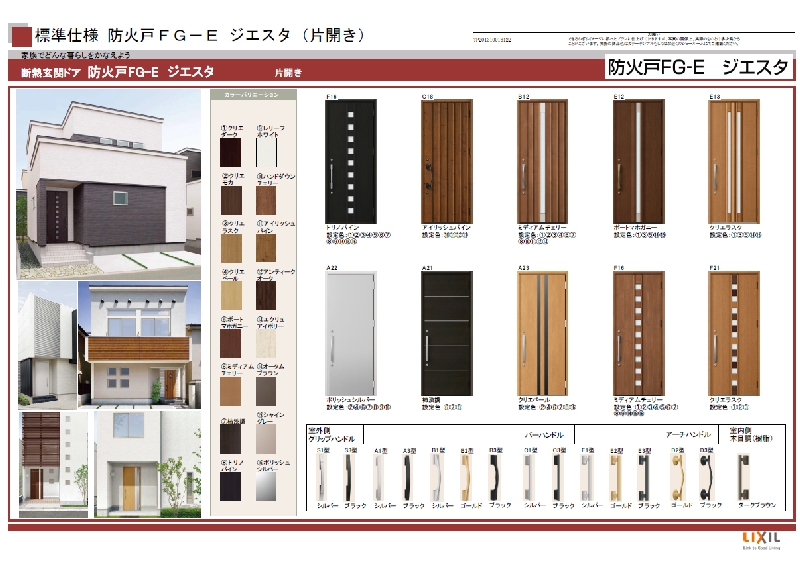Click the LIXIL logo
800x563 pixels.
click(x=761, y=537)
